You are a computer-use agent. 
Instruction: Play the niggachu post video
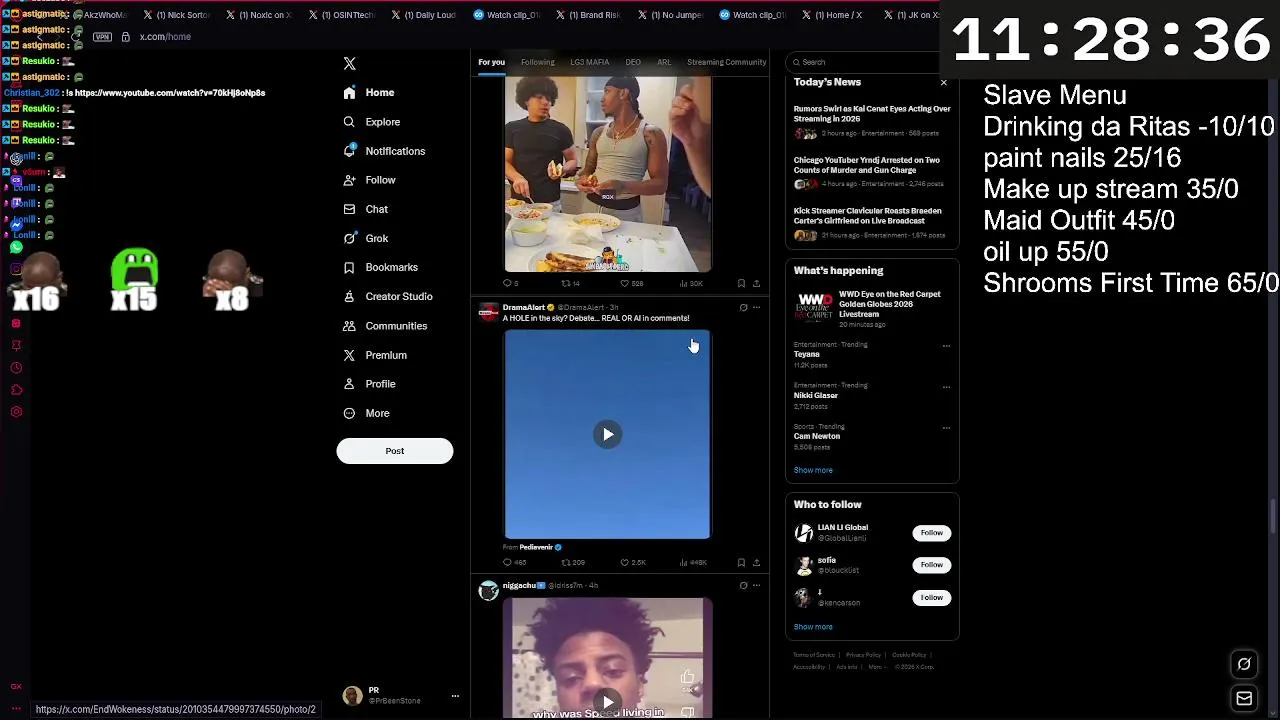(x=608, y=702)
